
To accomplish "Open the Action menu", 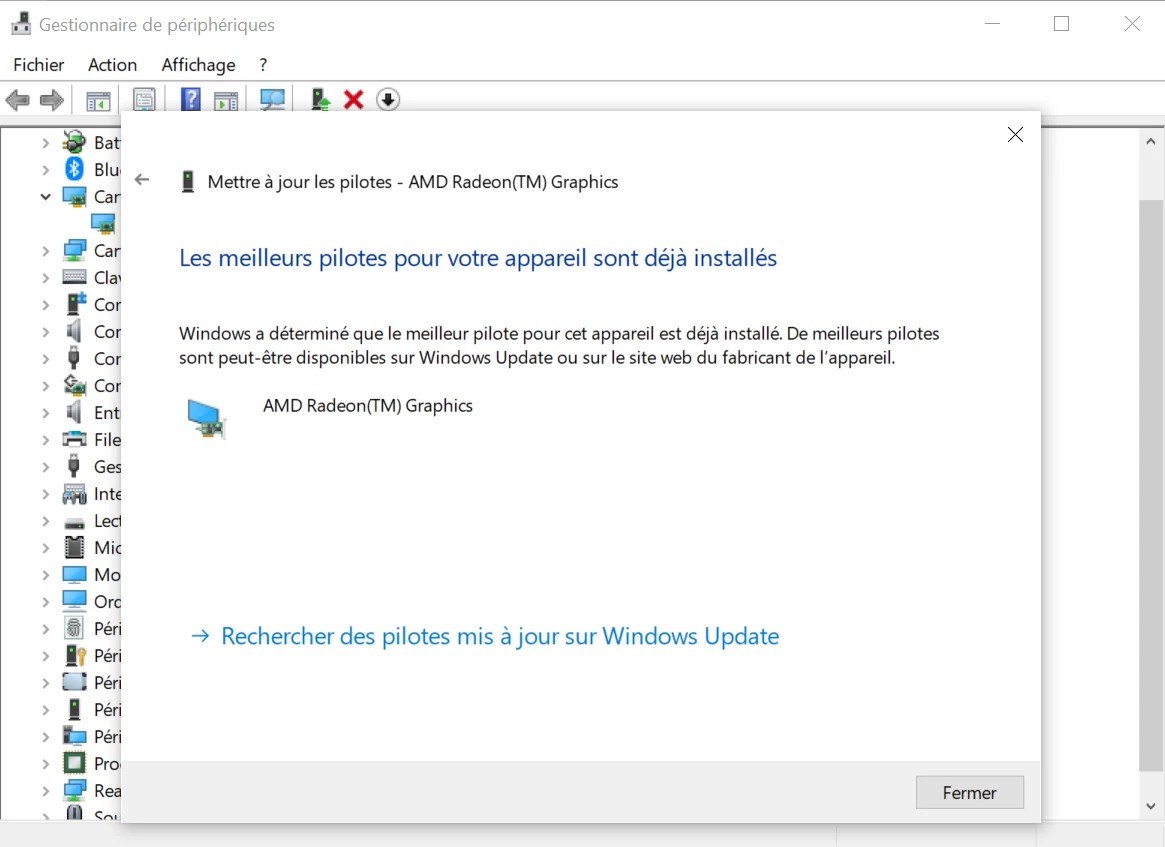I will click(112, 65).
